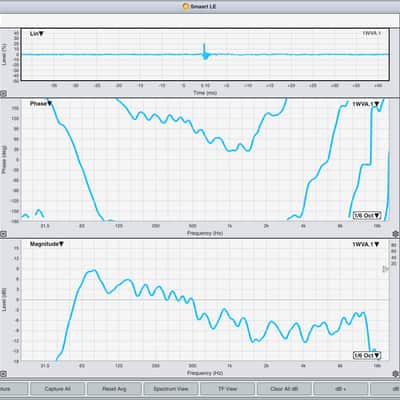Click the Capture All button
The height and width of the screenshot is (400, 400).
57,389
